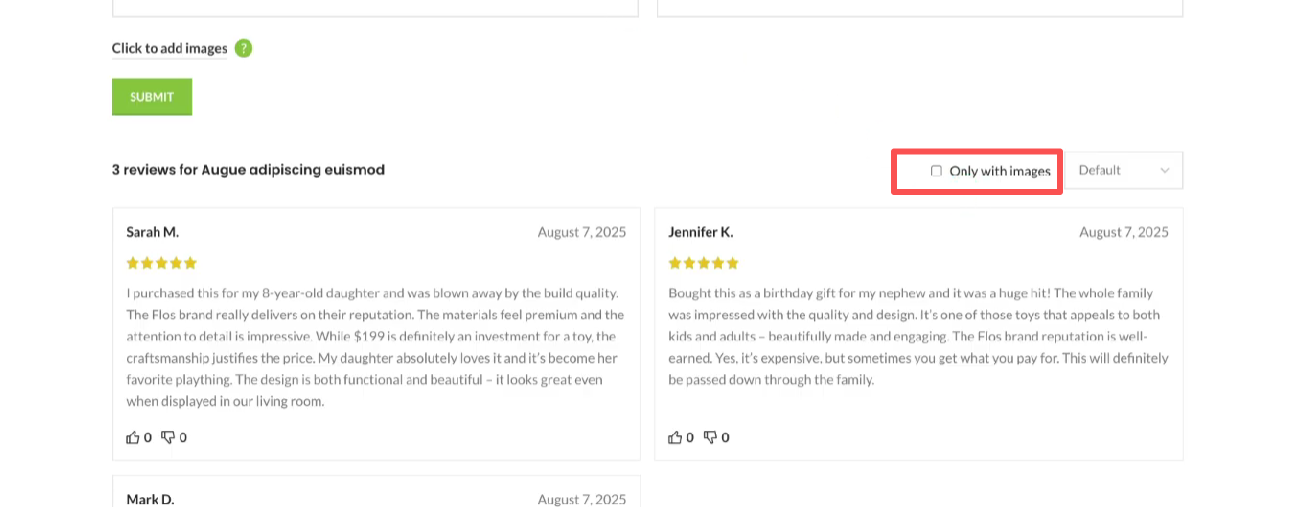Click the right input field above Submit
This screenshot has height=507, width=1299.
pyautogui.click(x=919, y=7)
